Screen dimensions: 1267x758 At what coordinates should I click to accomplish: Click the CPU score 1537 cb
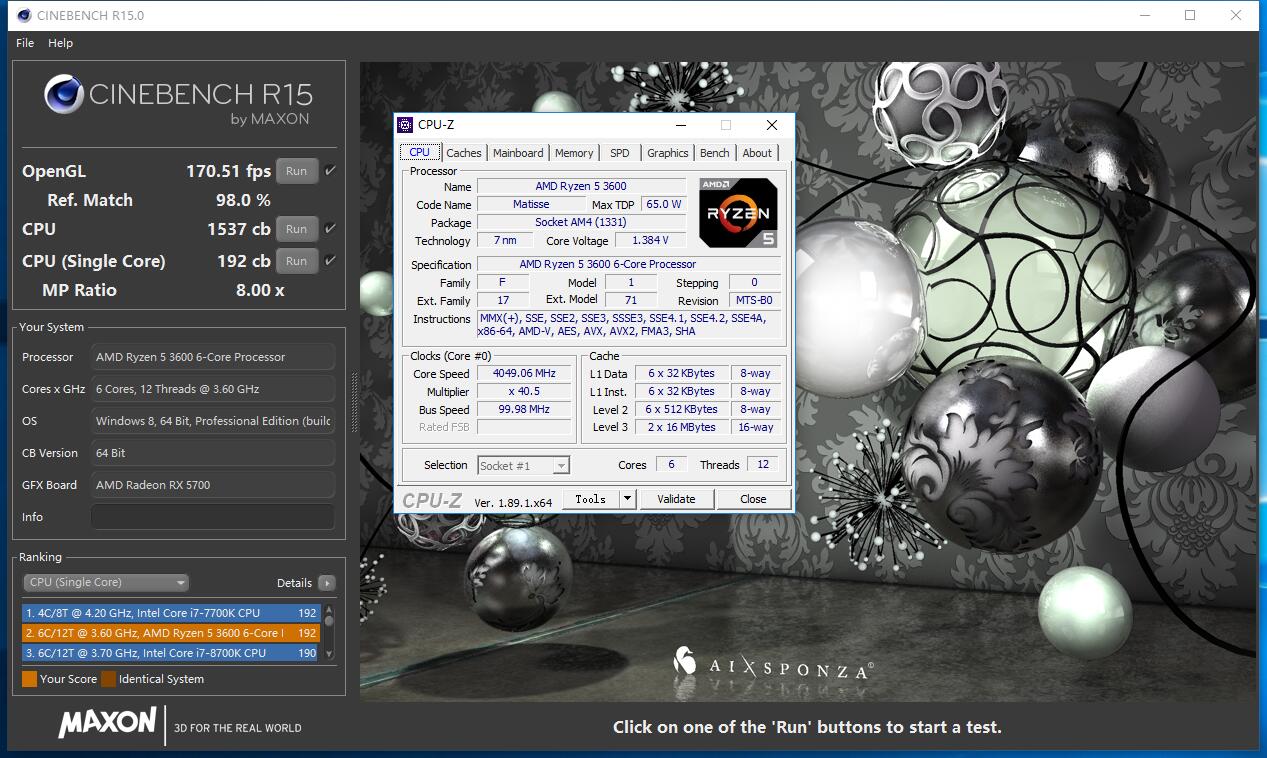point(239,229)
